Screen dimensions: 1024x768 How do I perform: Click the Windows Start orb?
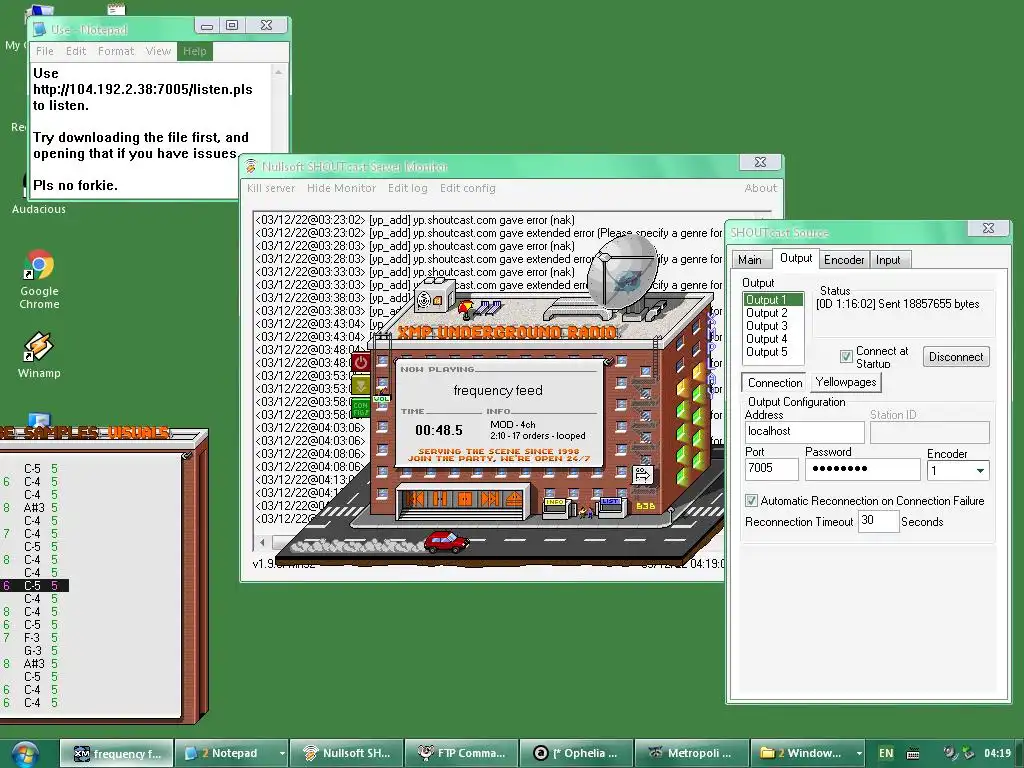tap(25, 754)
